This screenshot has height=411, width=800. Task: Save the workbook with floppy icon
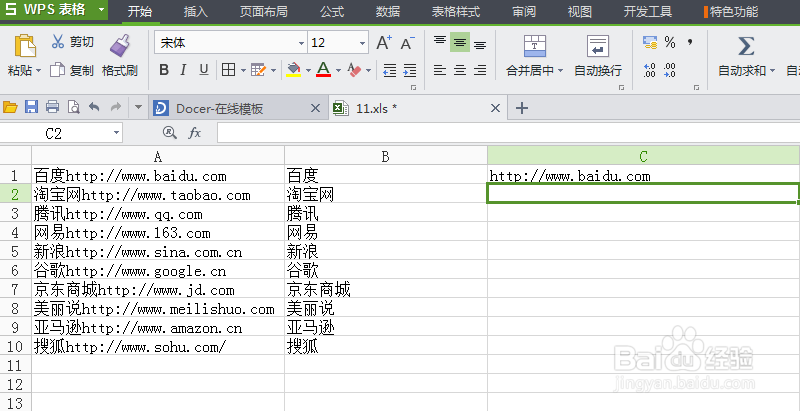[32, 107]
